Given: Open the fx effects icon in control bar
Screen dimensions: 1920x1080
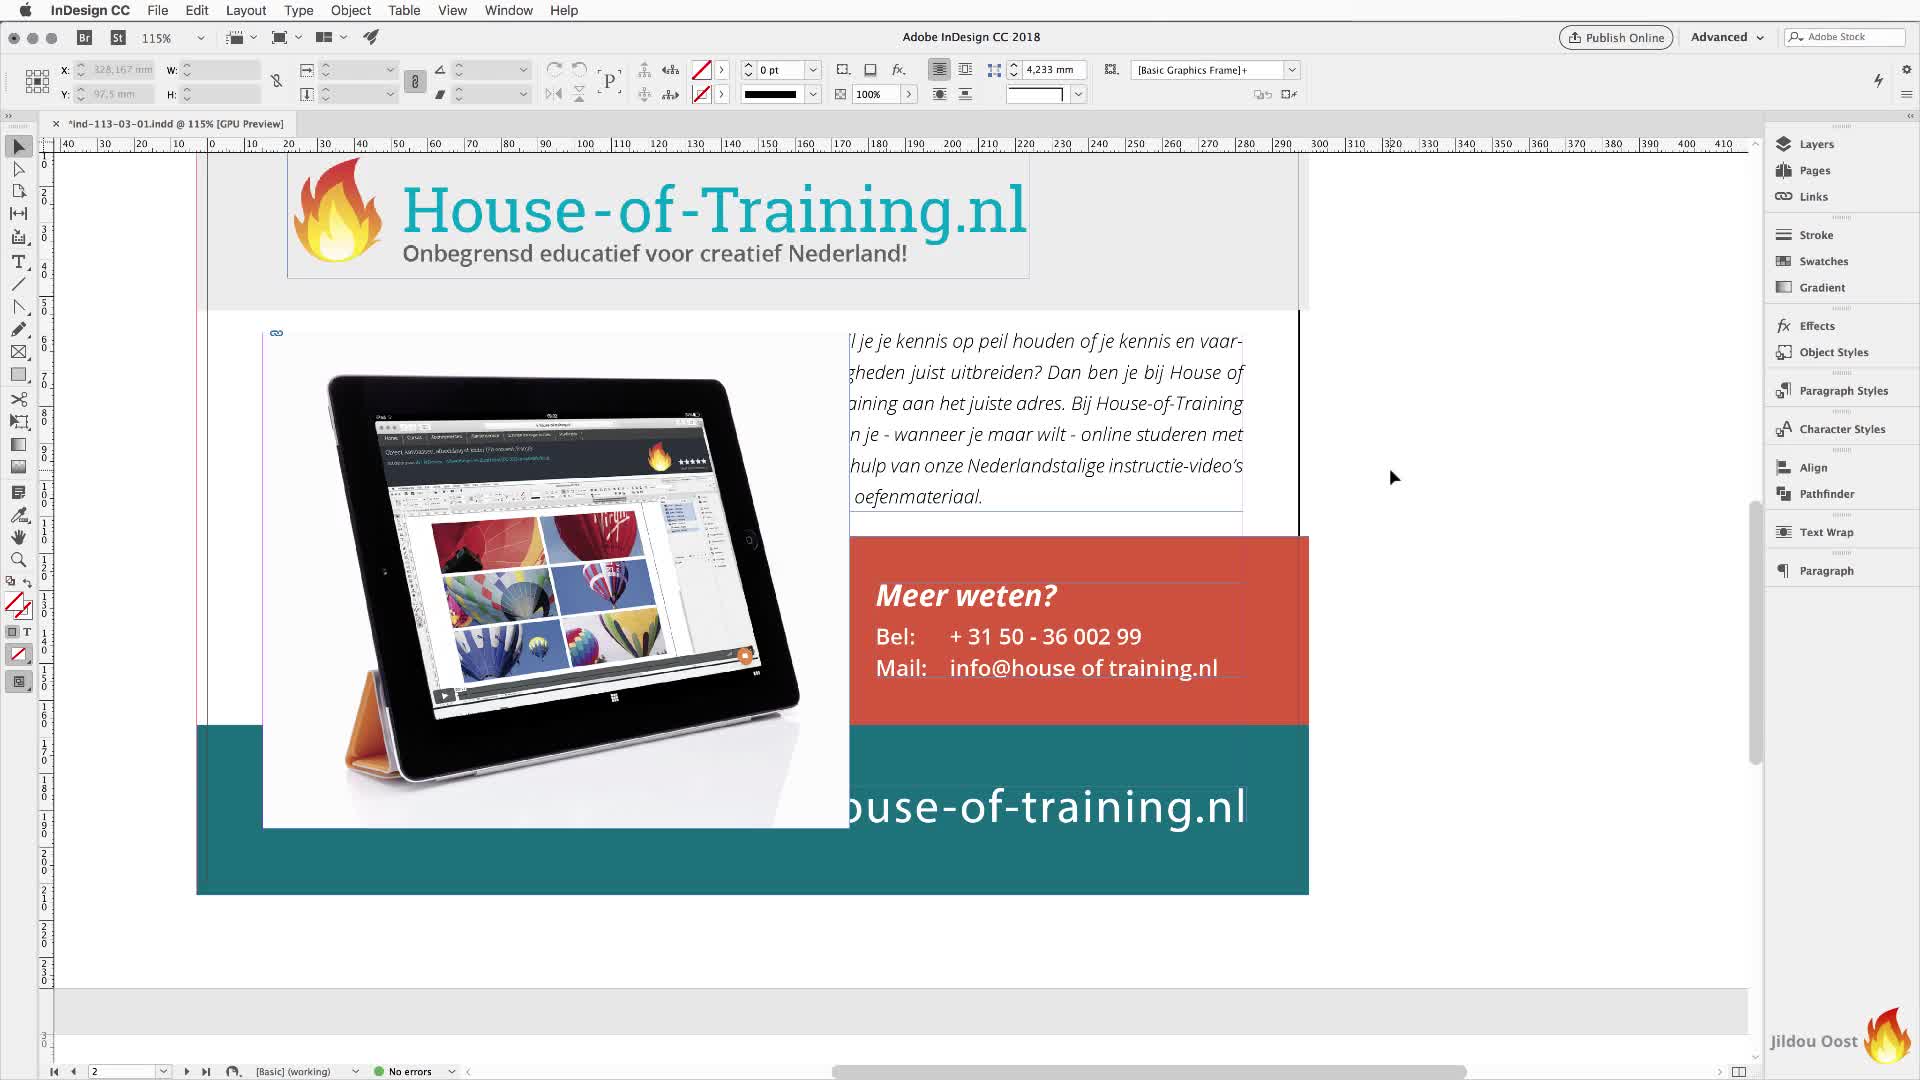Looking at the screenshot, I should point(898,70).
